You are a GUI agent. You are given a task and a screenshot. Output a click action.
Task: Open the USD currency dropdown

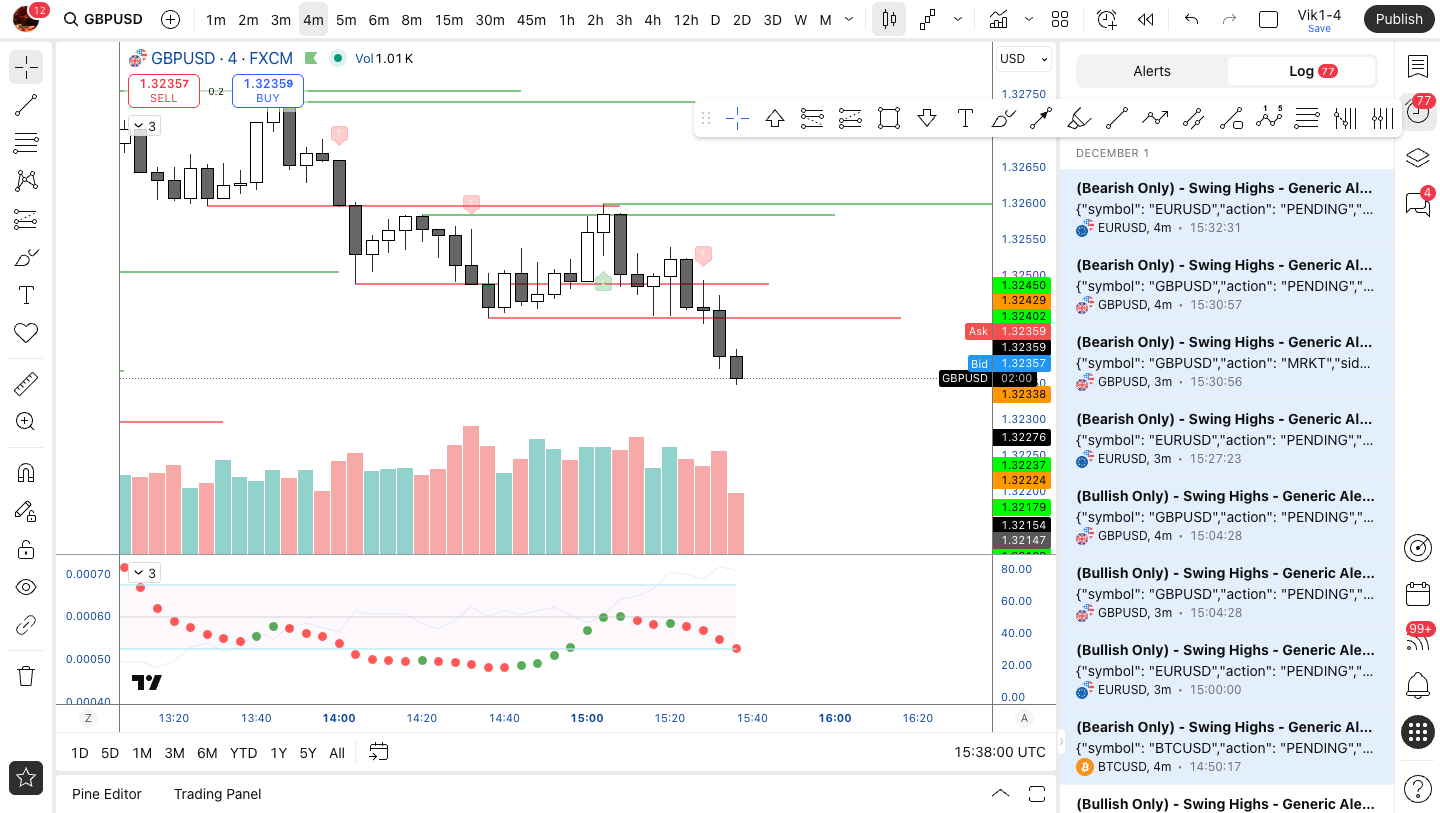coord(1024,59)
